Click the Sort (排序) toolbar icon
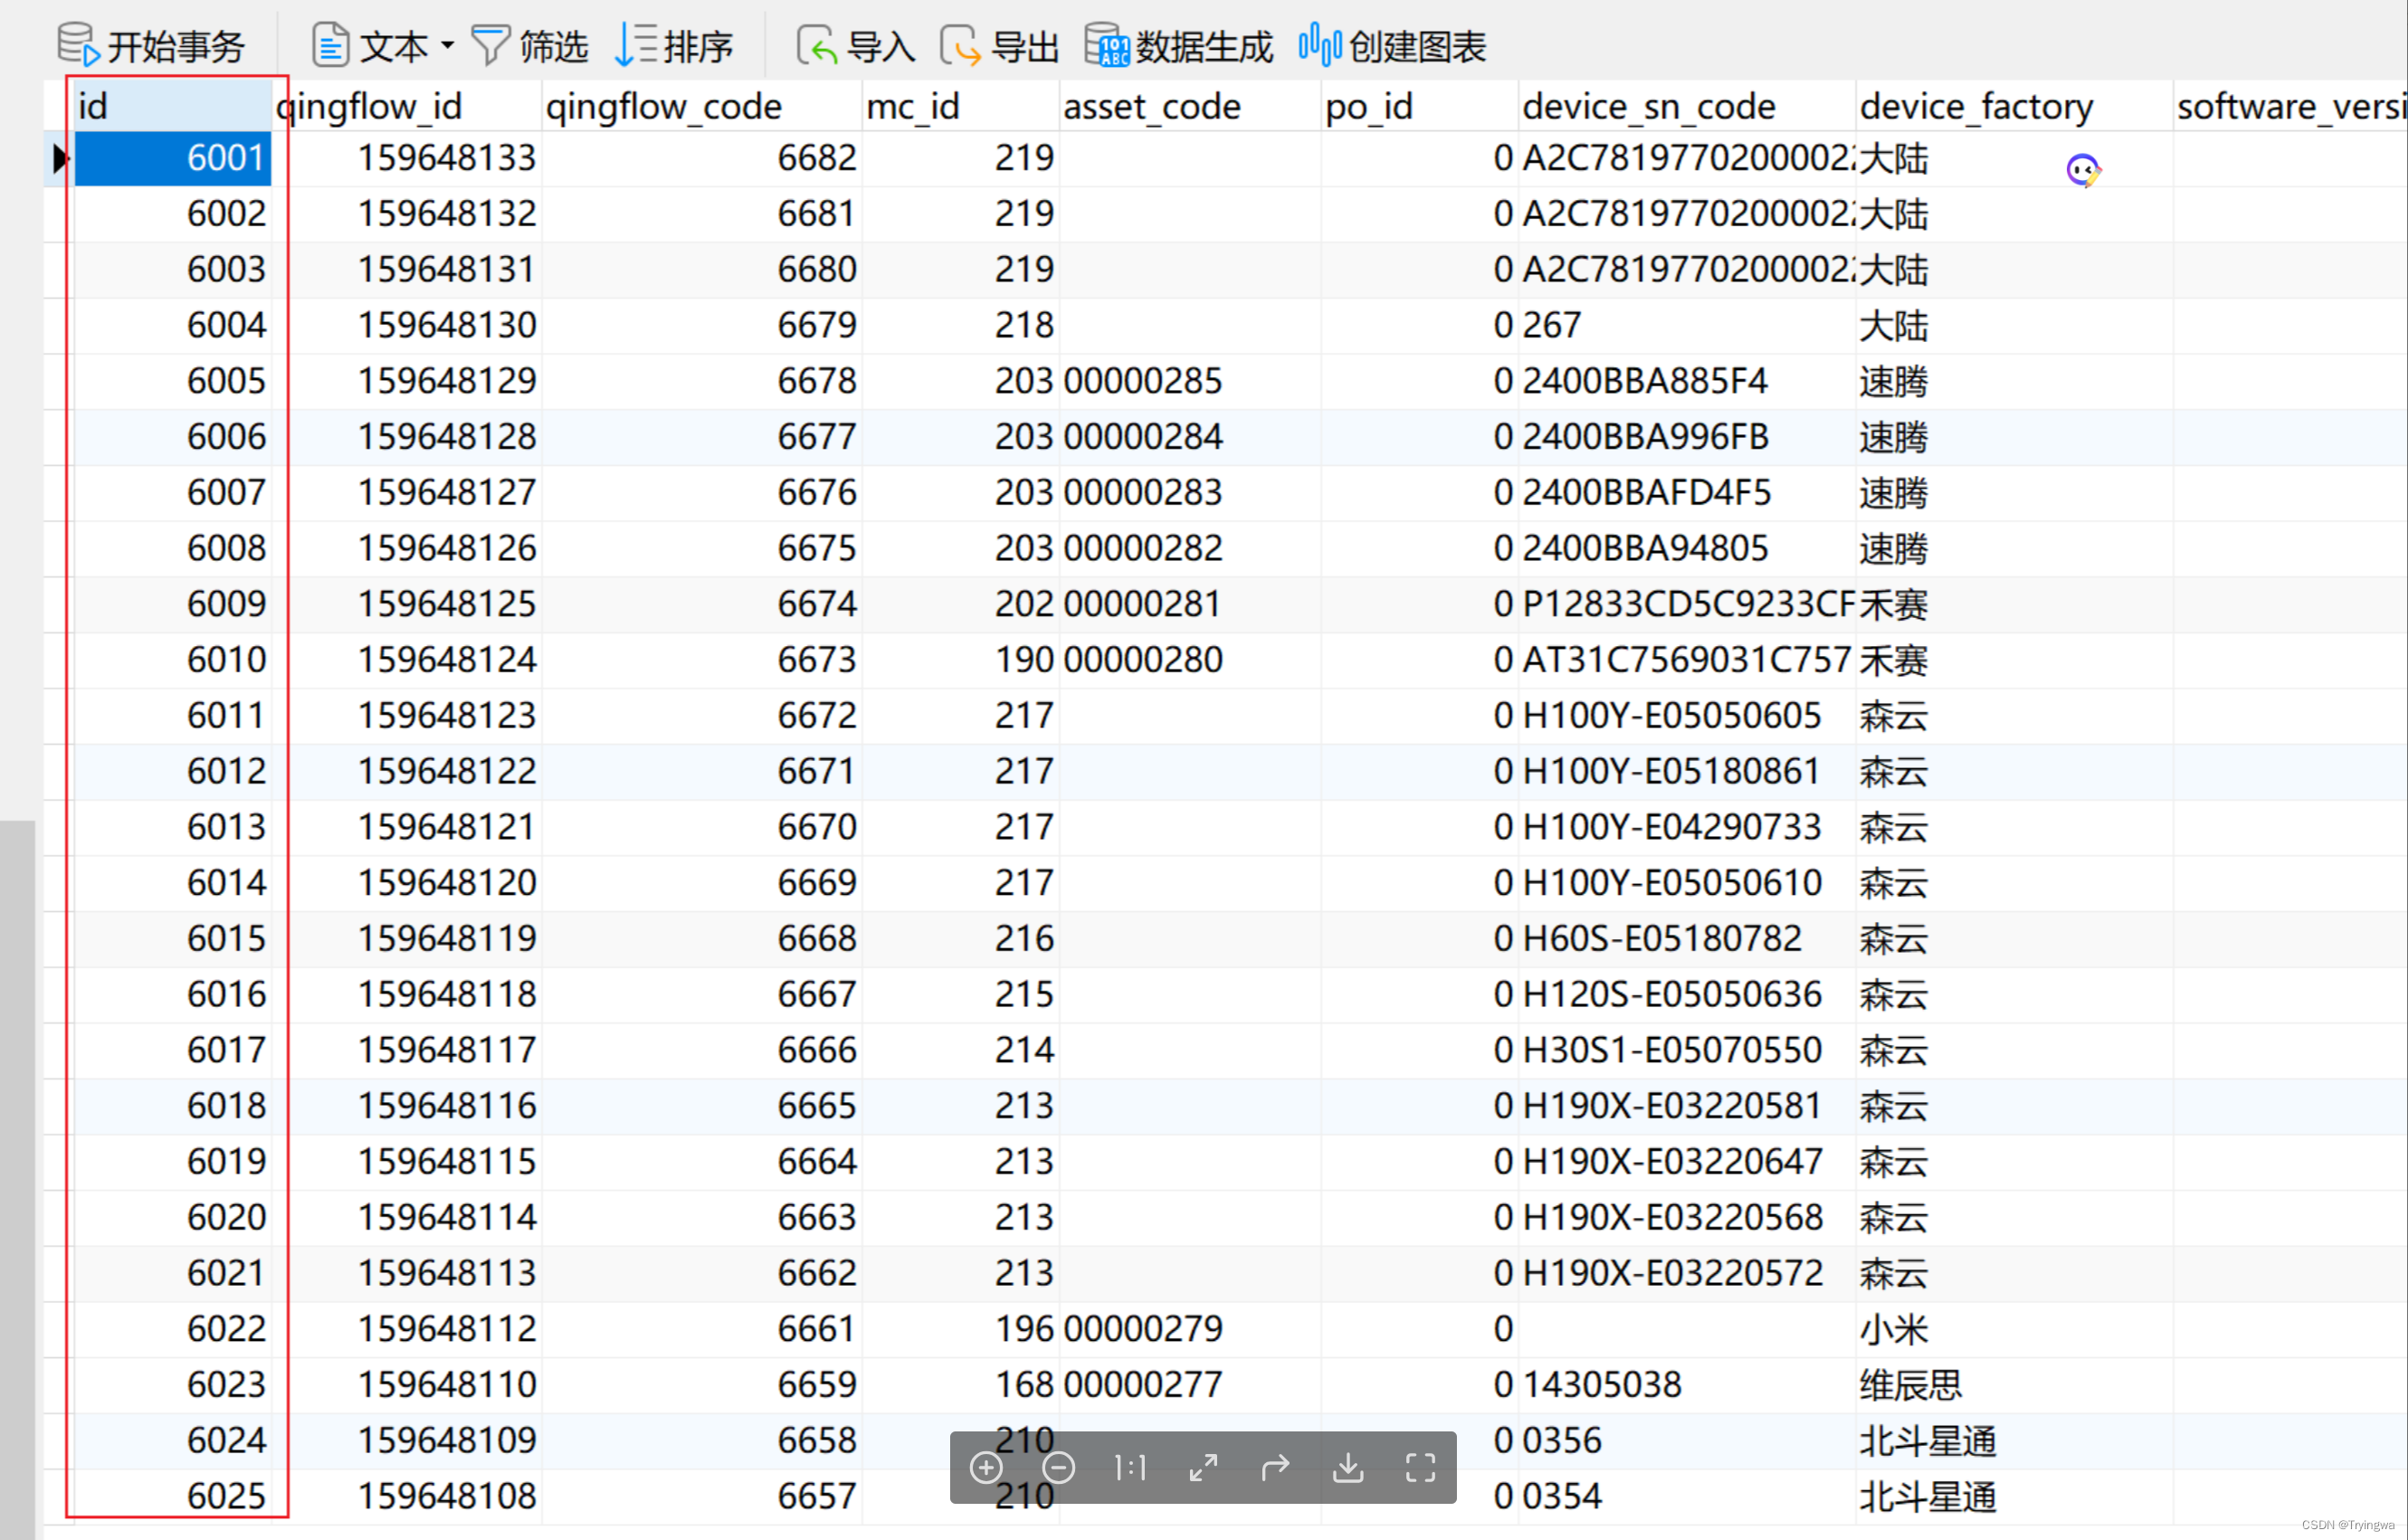The height and width of the screenshot is (1540, 2408). tap(636, 45)
